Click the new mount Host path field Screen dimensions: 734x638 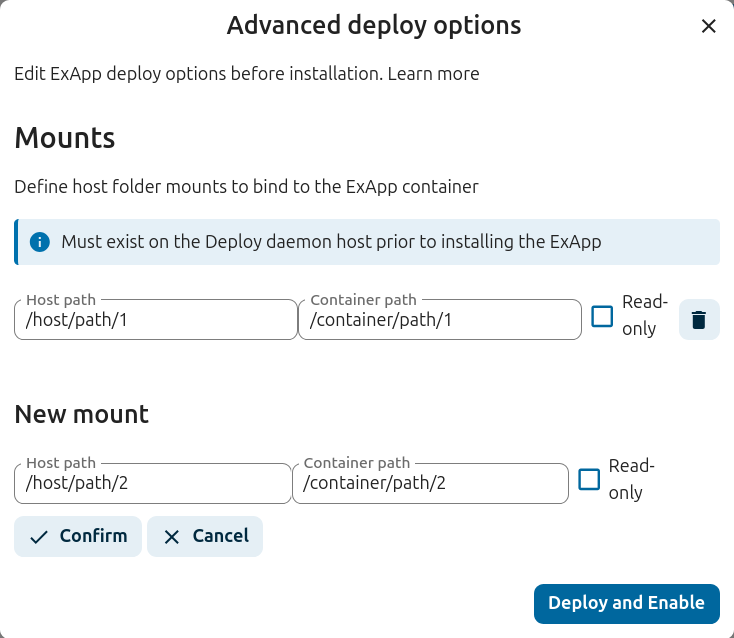(152, 485)
